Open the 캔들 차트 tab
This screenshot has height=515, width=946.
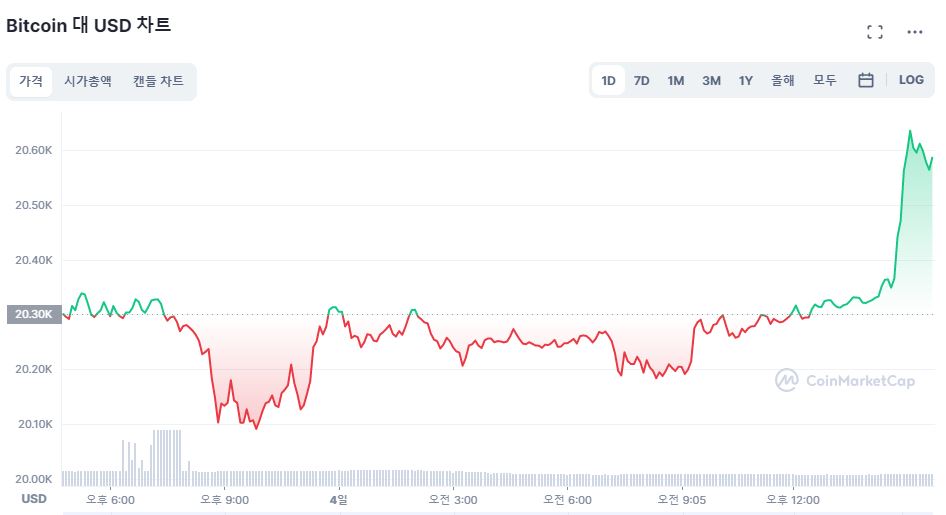point(158,81)
